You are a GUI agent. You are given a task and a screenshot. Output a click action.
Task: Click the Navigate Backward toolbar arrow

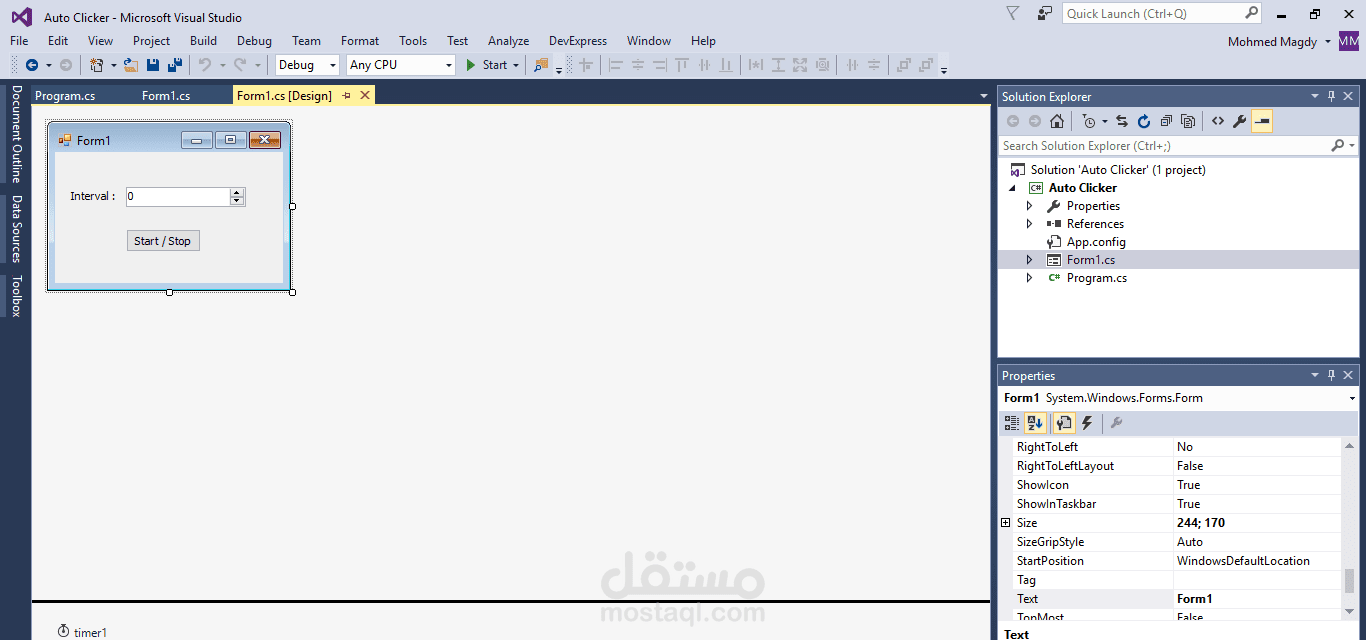coord(31,65)
